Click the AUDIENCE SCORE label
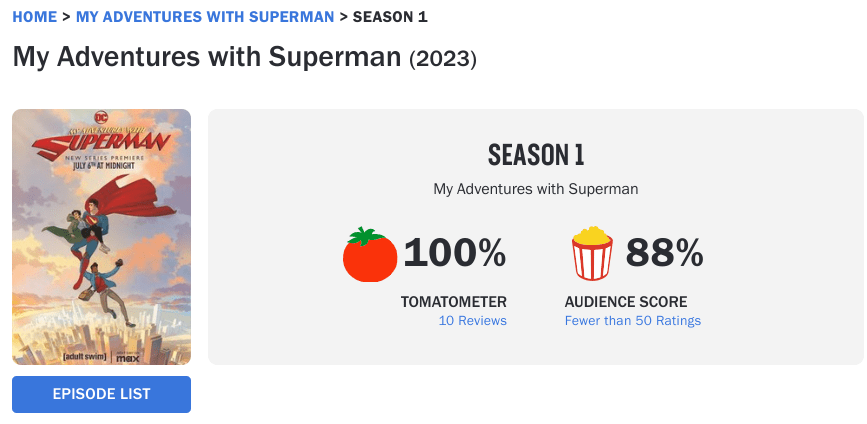Viewport: 867px width, 424px height. [626, 301]
